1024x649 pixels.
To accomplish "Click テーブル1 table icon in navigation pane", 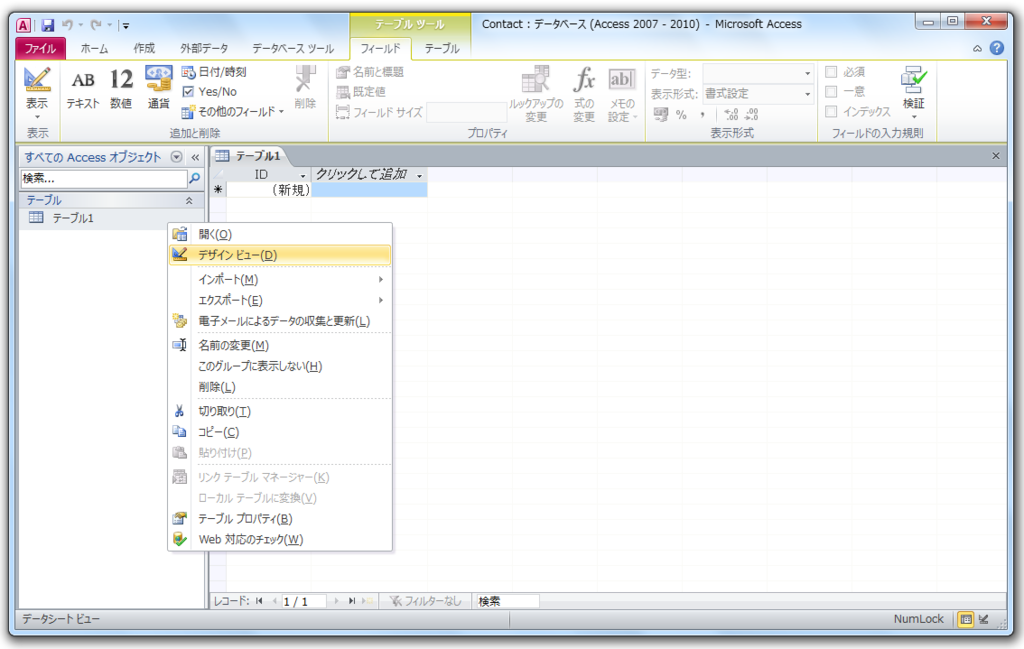I will click(x=36, y=217).
